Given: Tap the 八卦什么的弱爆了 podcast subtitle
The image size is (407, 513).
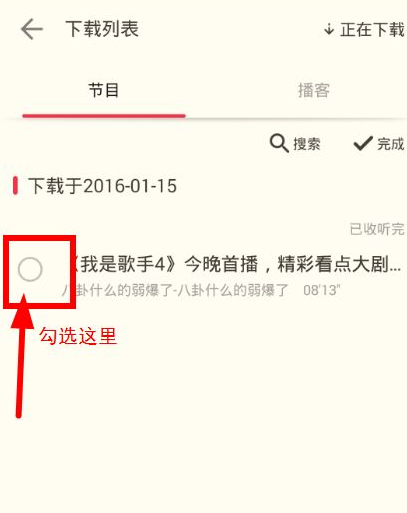Looking at the screenshot, I should (175, 290).
